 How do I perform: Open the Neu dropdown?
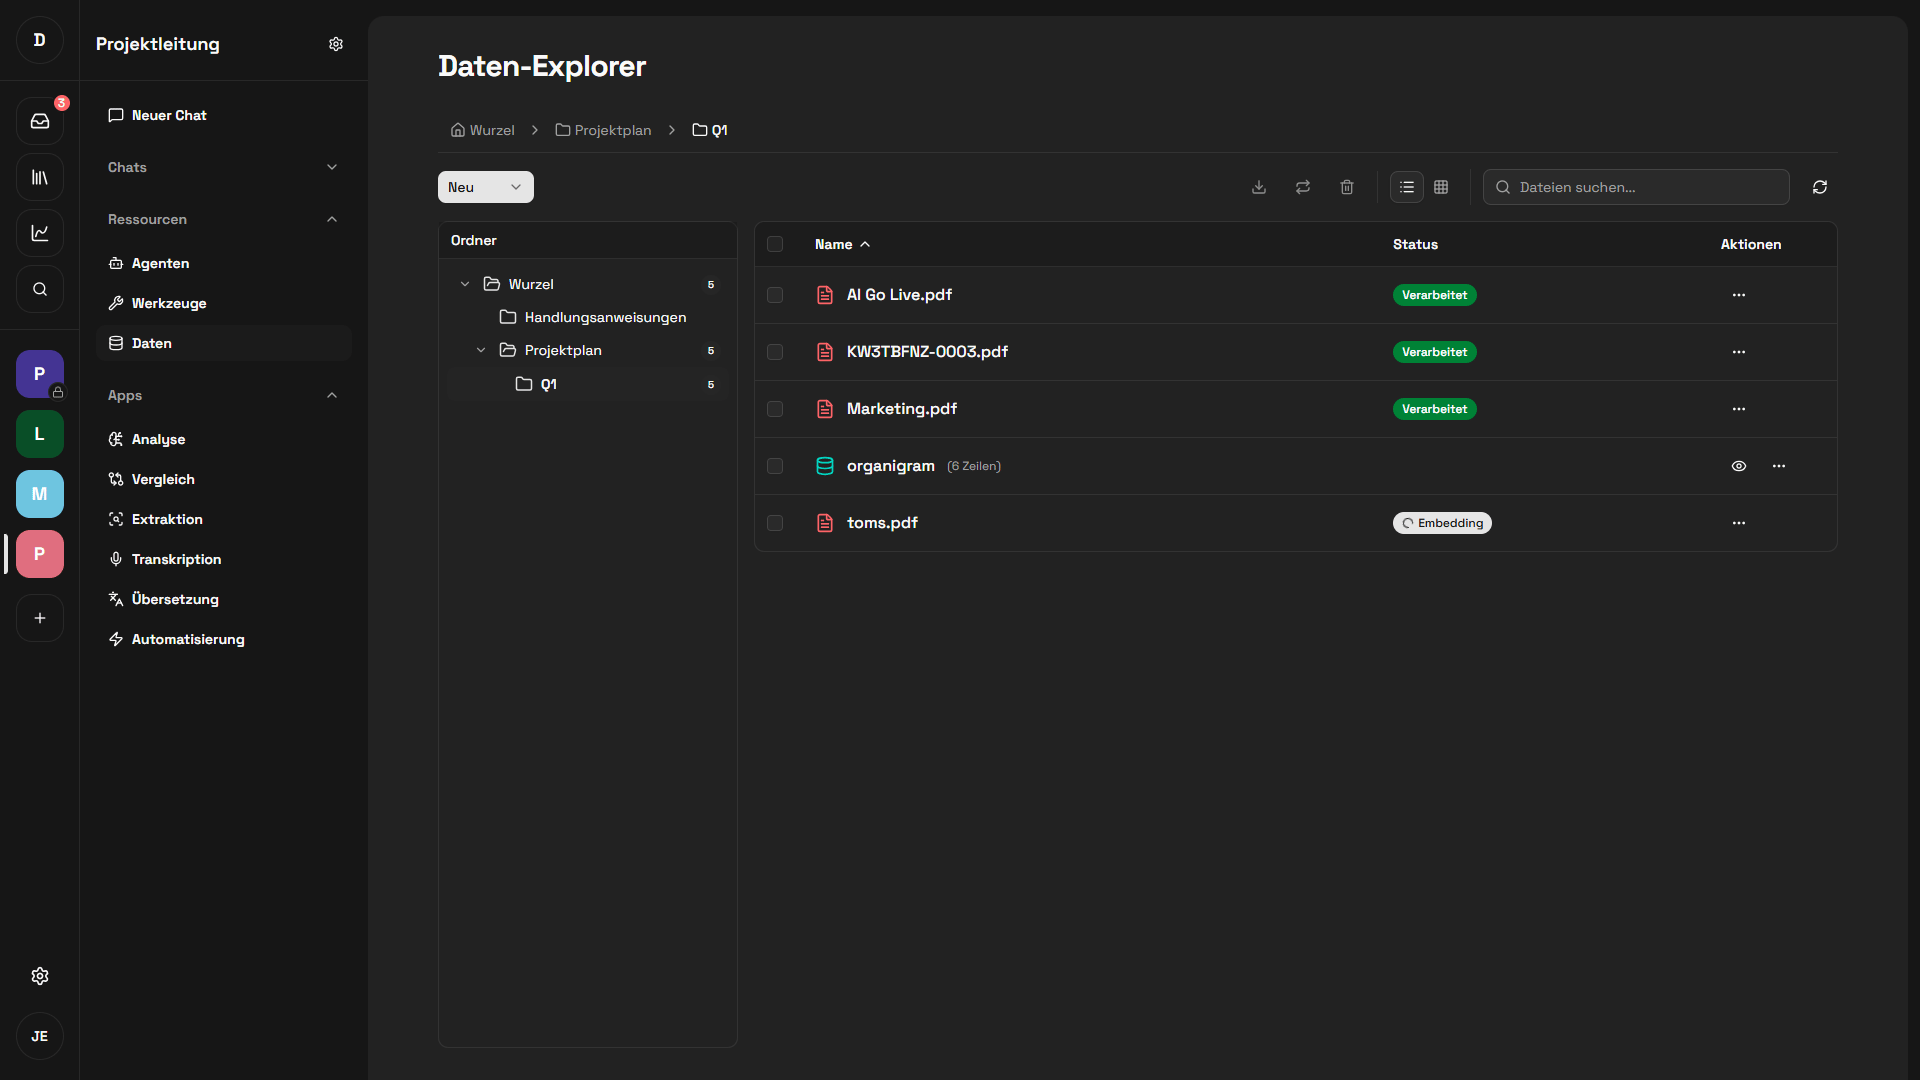[x=486, y=187]
